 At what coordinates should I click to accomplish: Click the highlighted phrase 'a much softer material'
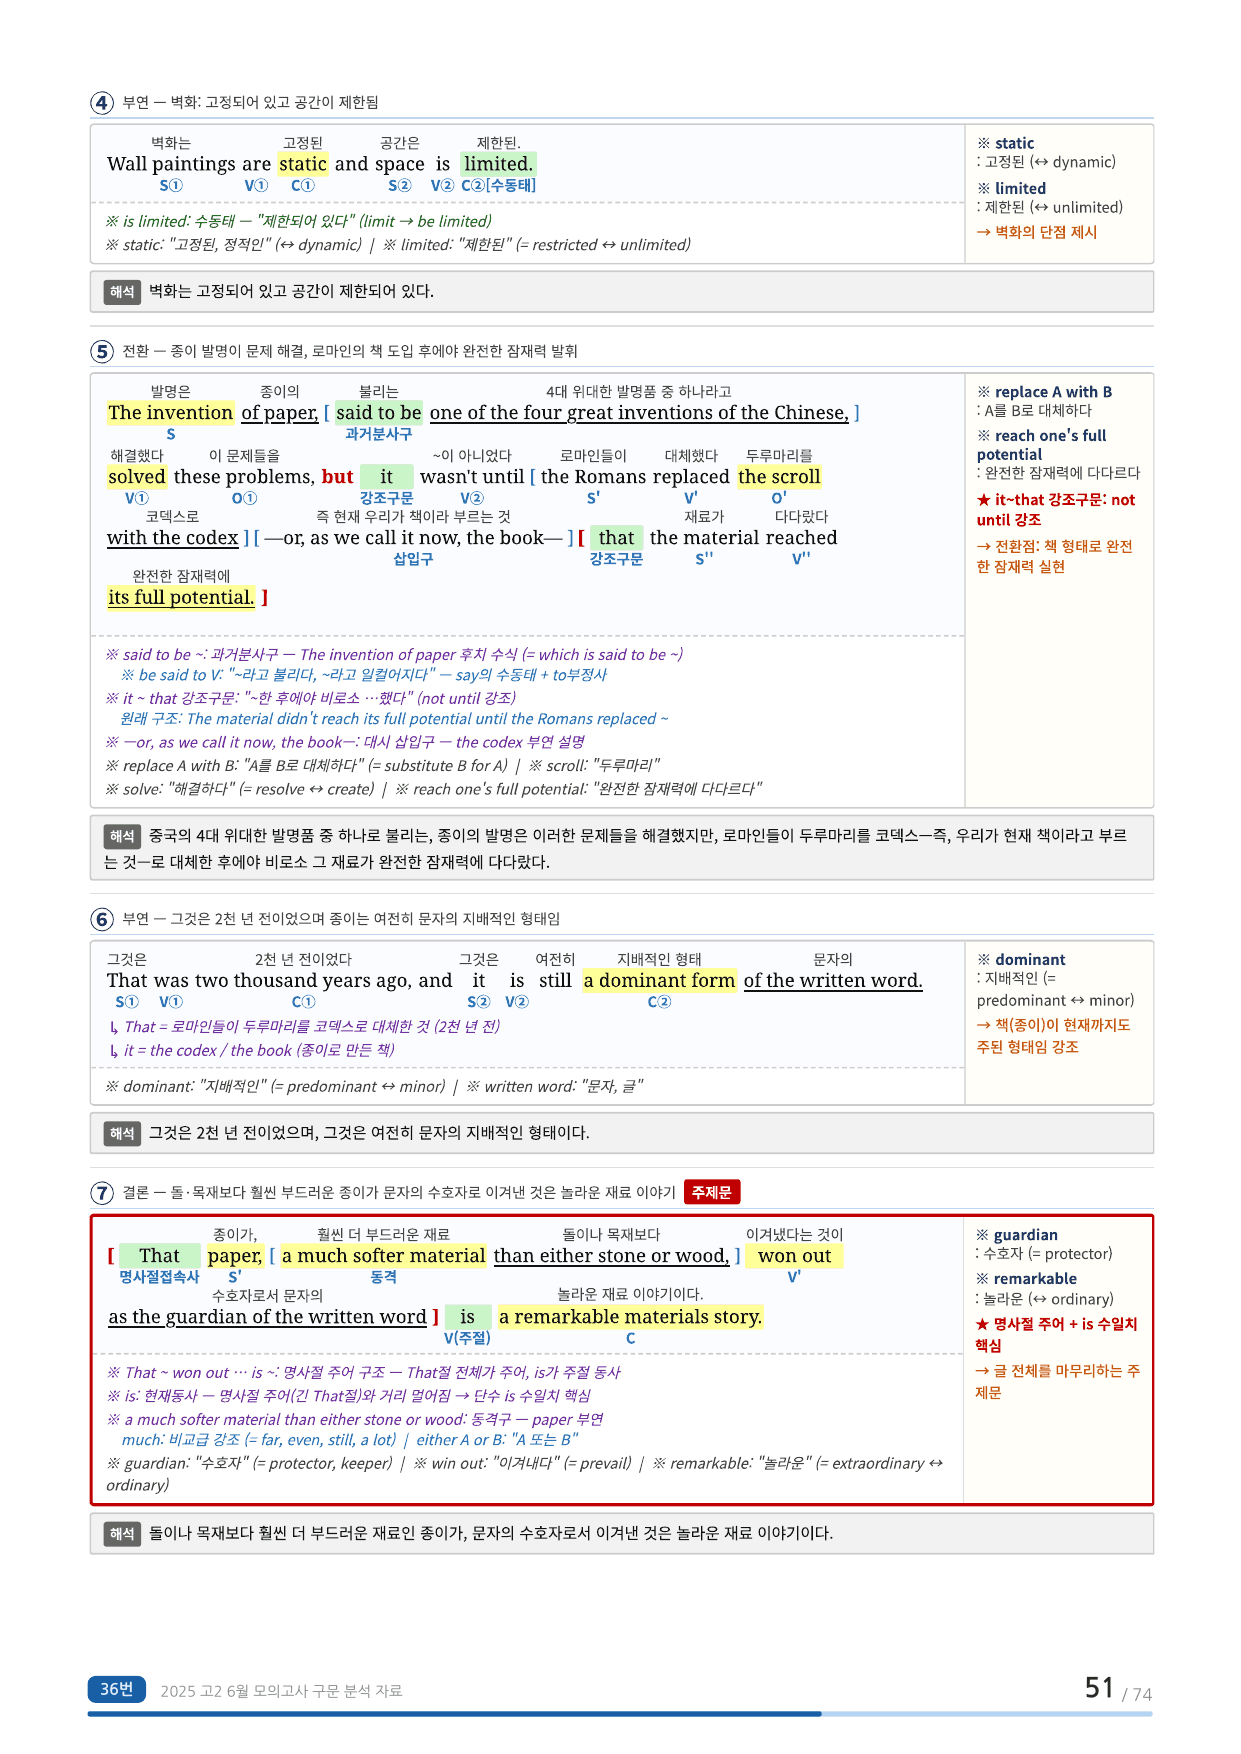[383, 1256]
